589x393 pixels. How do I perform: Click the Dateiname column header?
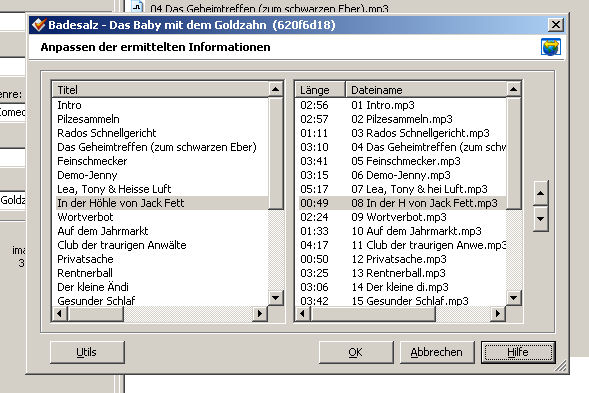426,90
